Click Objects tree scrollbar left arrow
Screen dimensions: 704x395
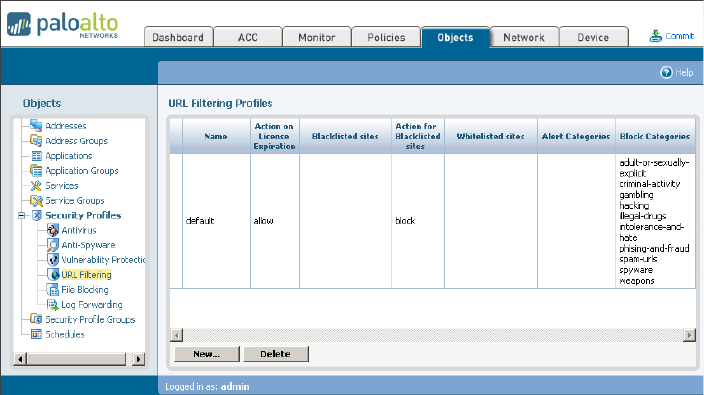click(x=20, y=359)
